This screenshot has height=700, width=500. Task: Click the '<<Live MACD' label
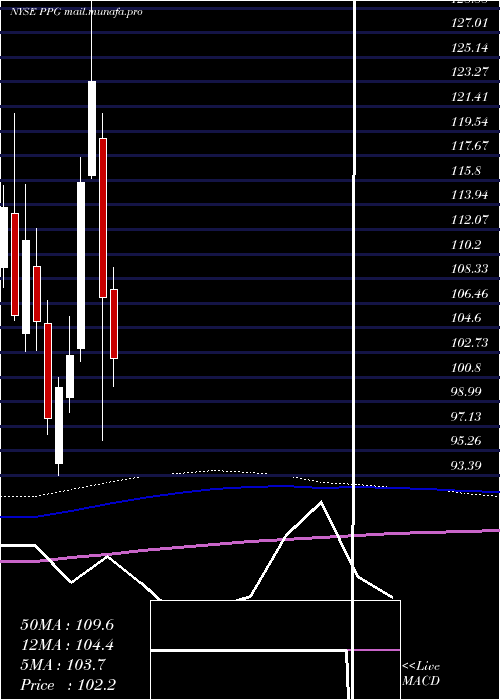pos(421,673)
